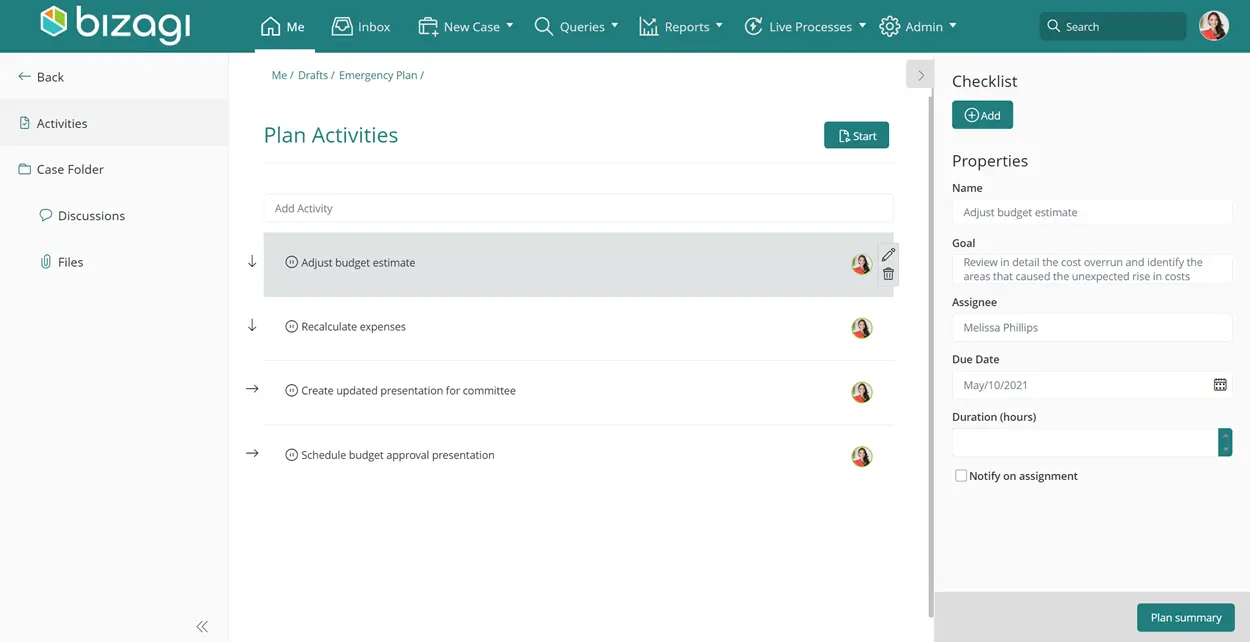Click the Plan summary button
This screenshot has height=642, width=1250.
click(1186, 617)
